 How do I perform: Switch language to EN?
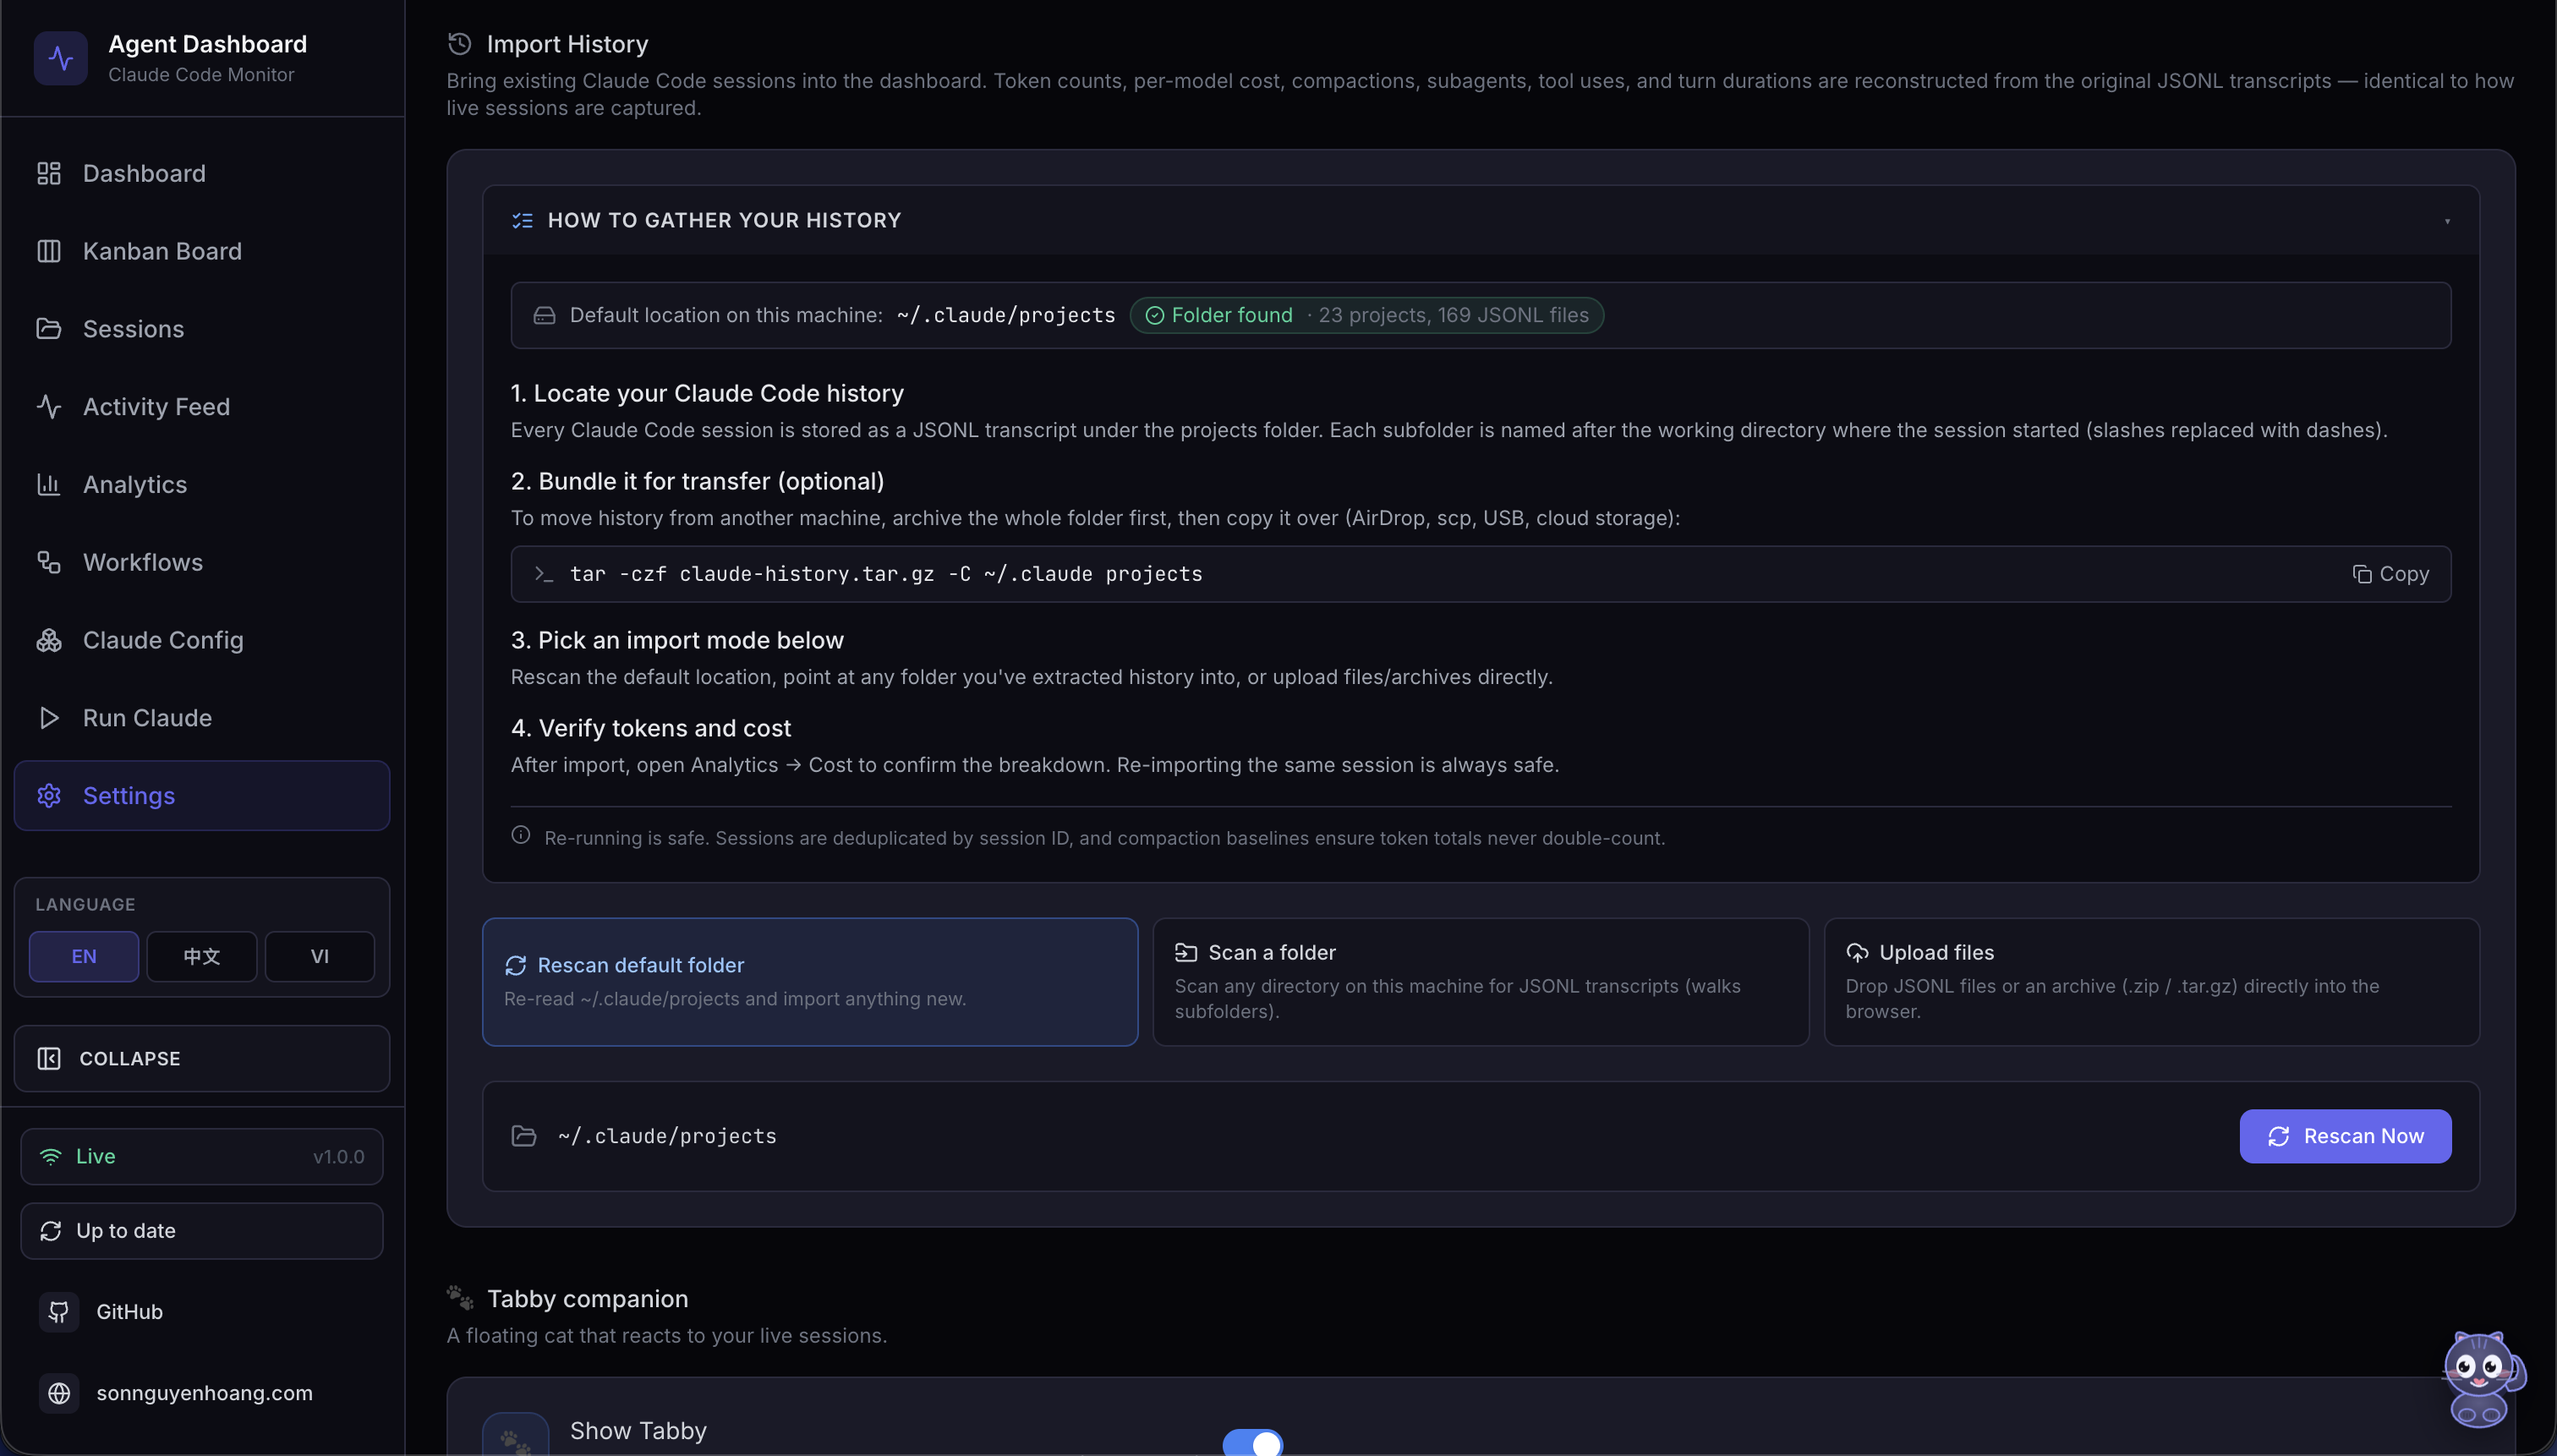coord(84,956)
